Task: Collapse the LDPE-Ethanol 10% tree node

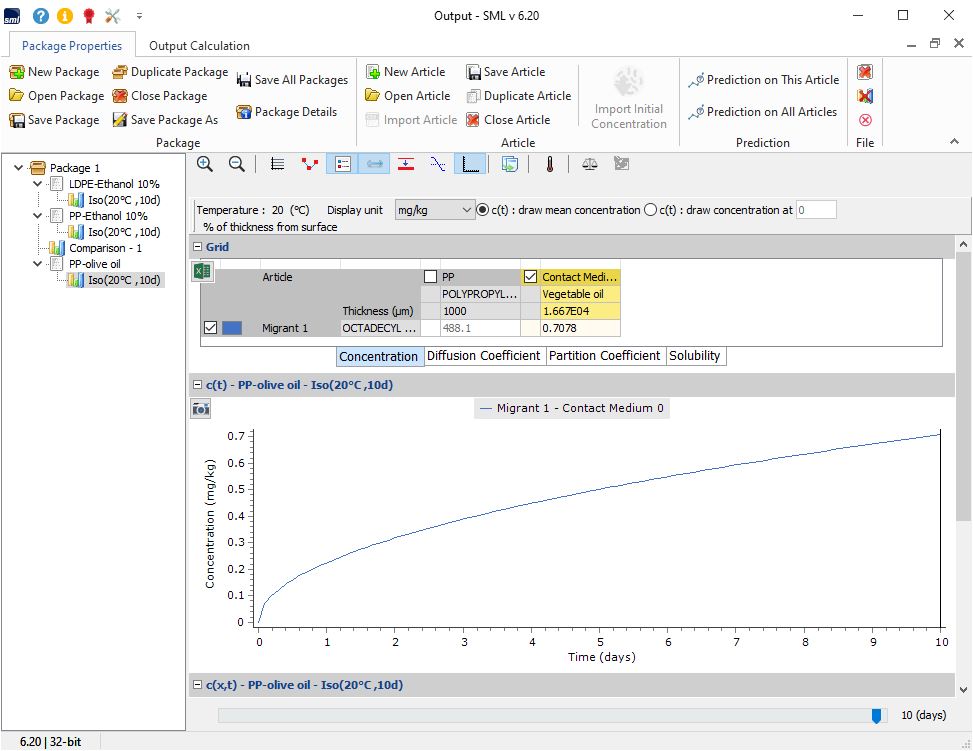Action: (x=37, y=184)
